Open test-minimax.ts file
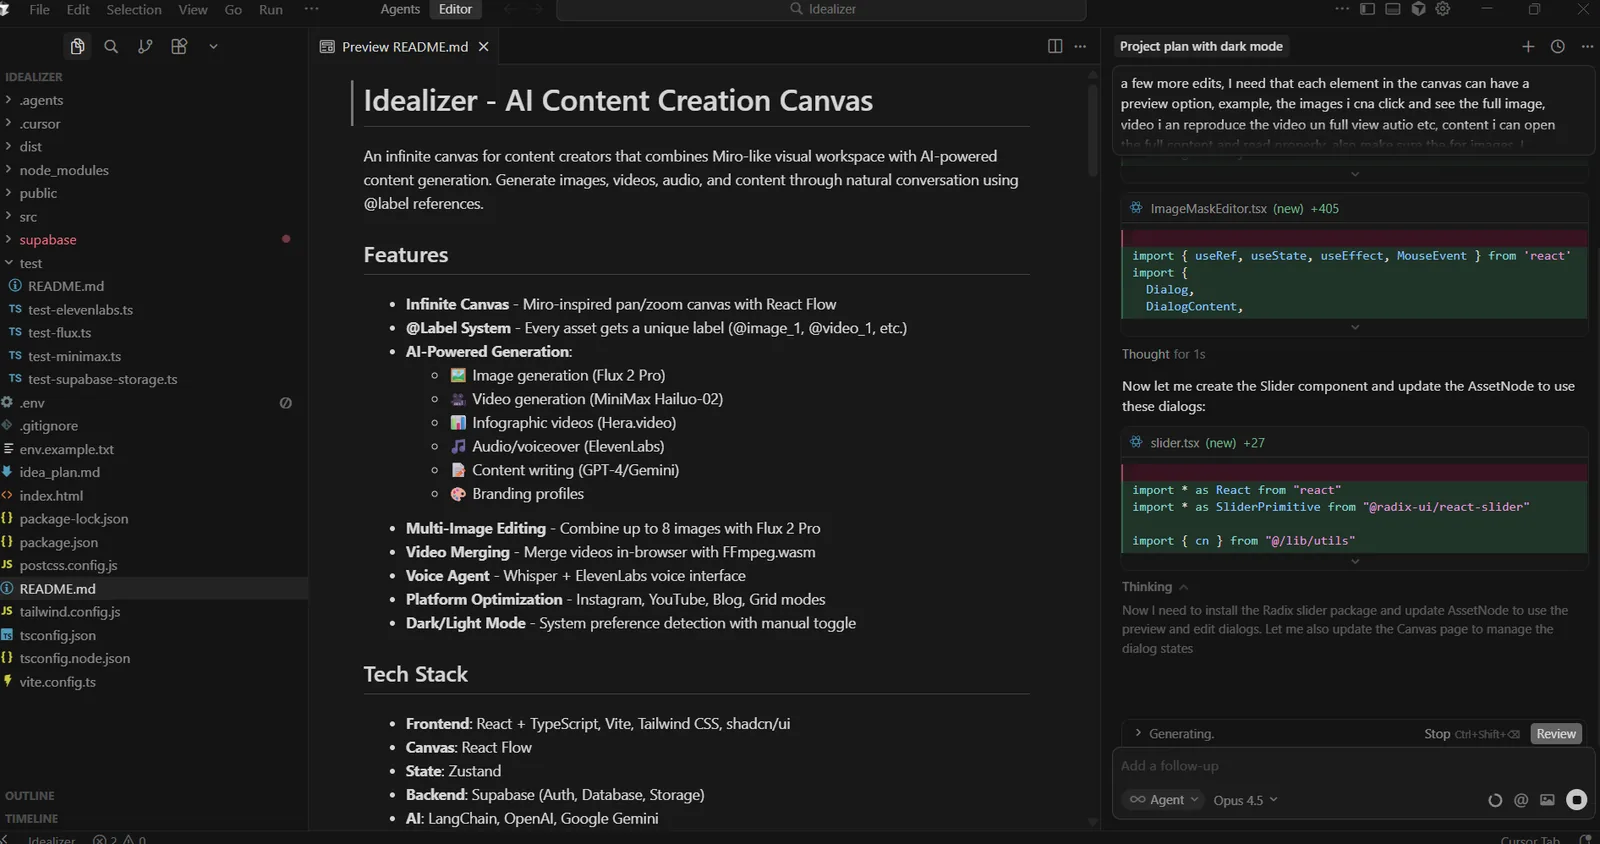This screenshot has width=1600, height=844. [x=74, y=356]
